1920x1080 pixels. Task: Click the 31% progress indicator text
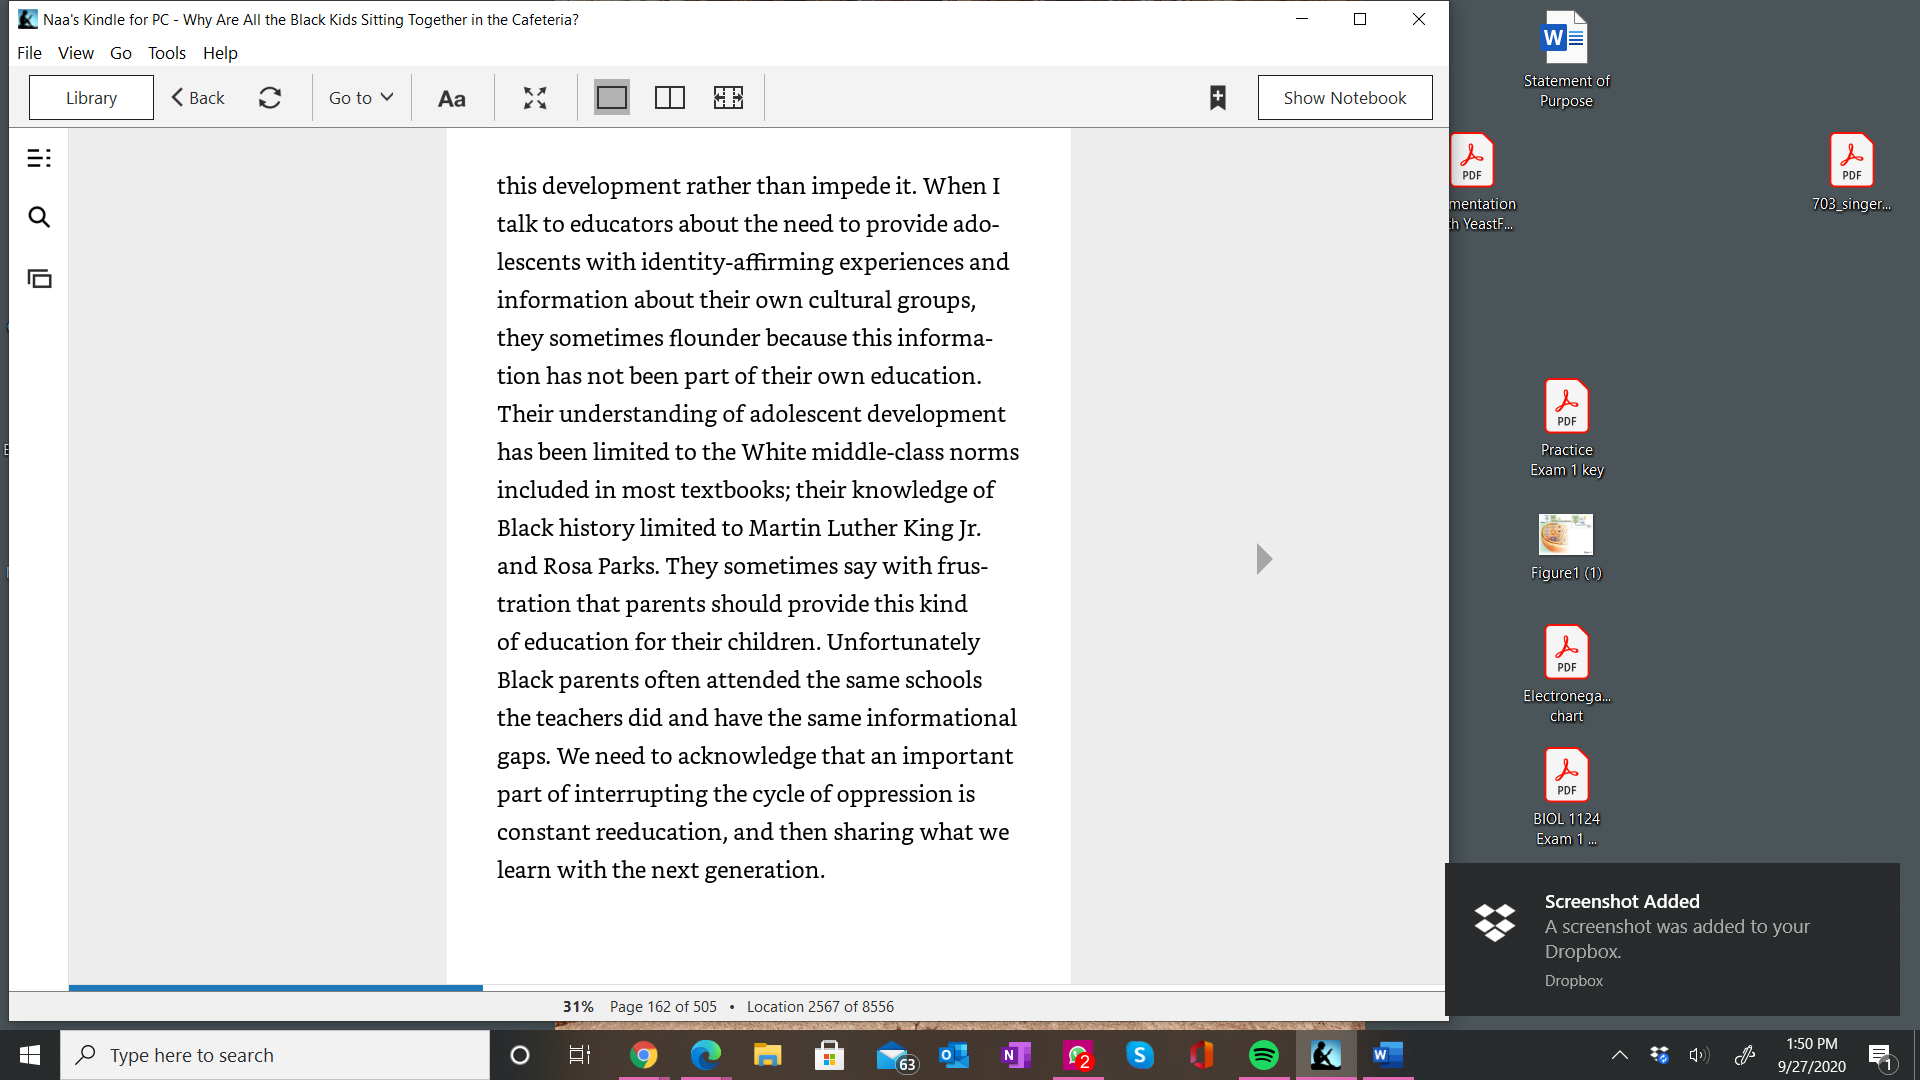coord(578,1007)
